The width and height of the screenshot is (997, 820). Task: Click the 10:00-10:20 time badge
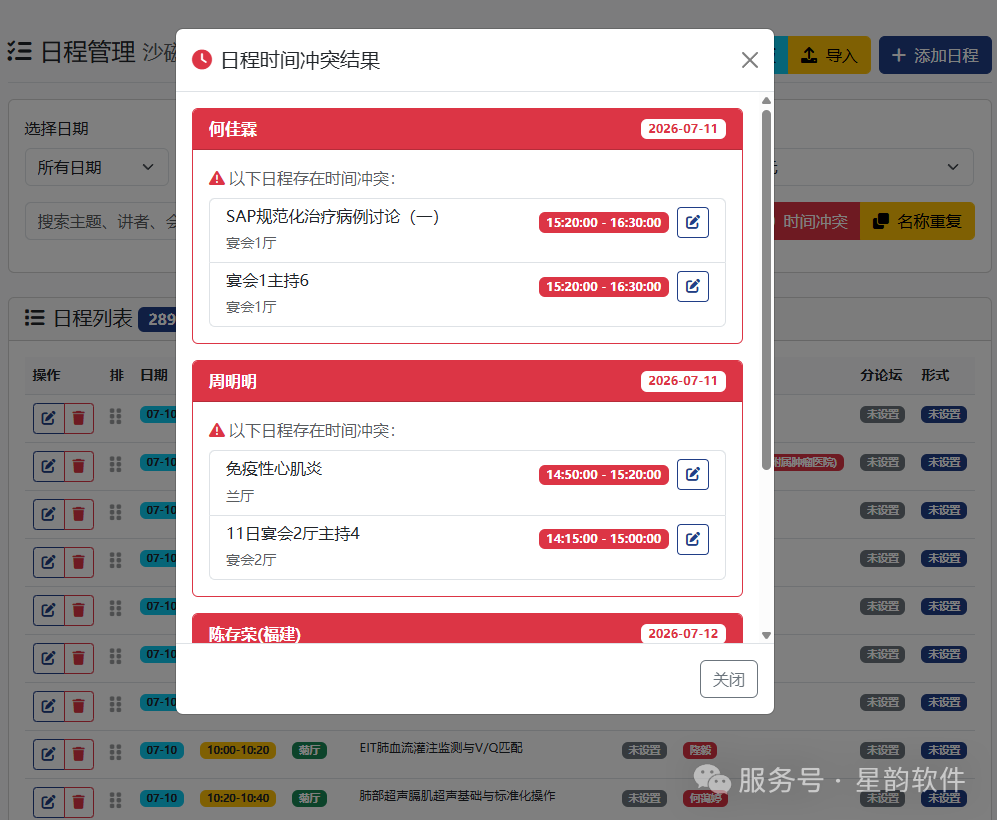point(238,750)
